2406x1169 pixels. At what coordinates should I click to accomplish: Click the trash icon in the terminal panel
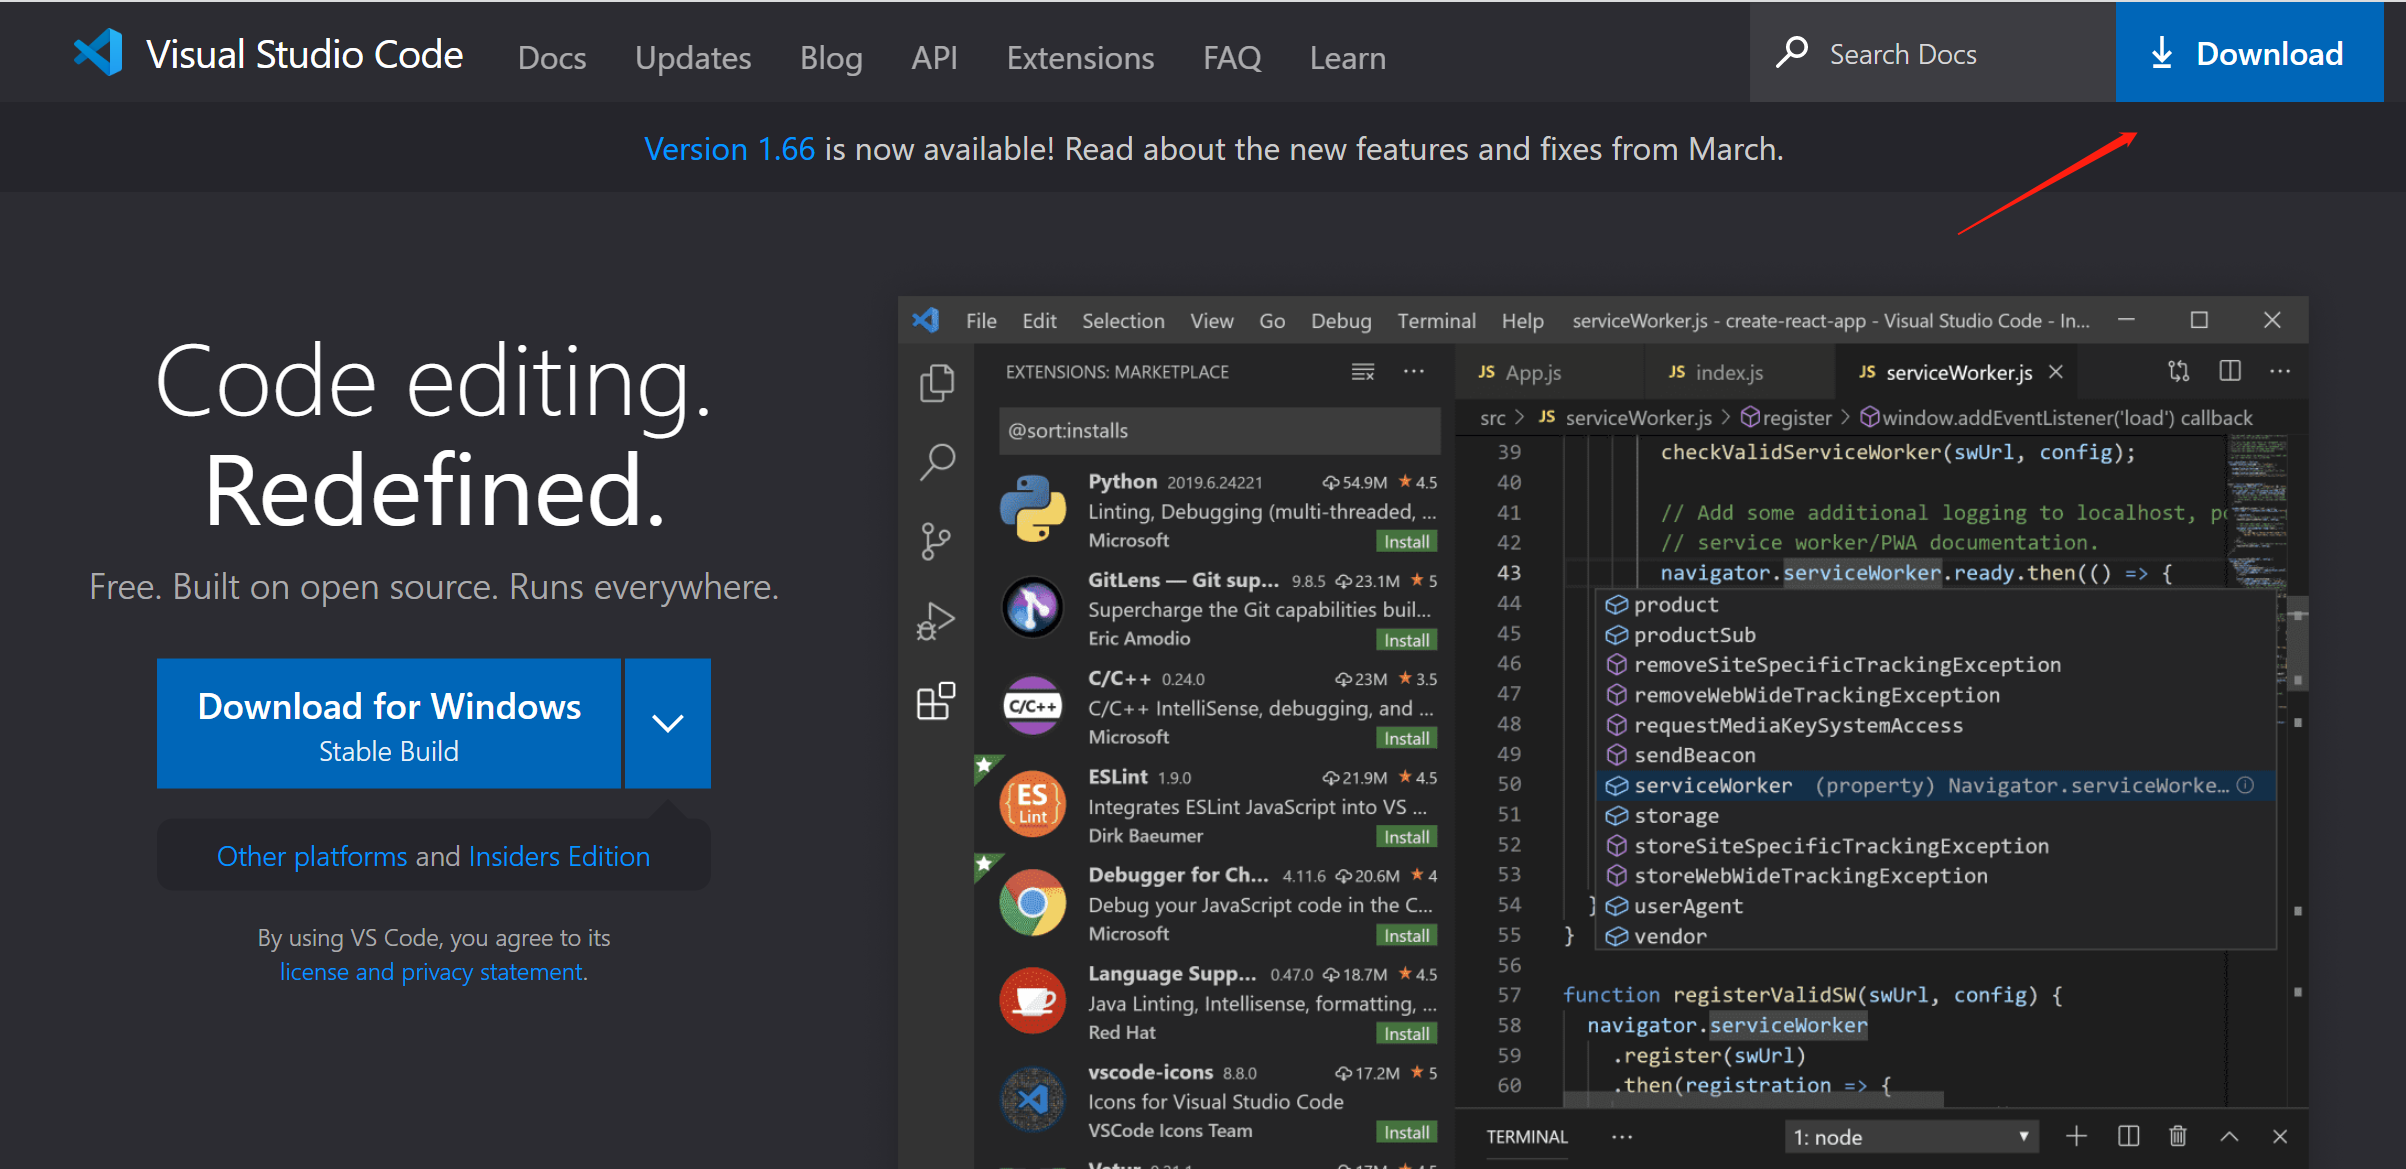click(x=2177, y=1136)
